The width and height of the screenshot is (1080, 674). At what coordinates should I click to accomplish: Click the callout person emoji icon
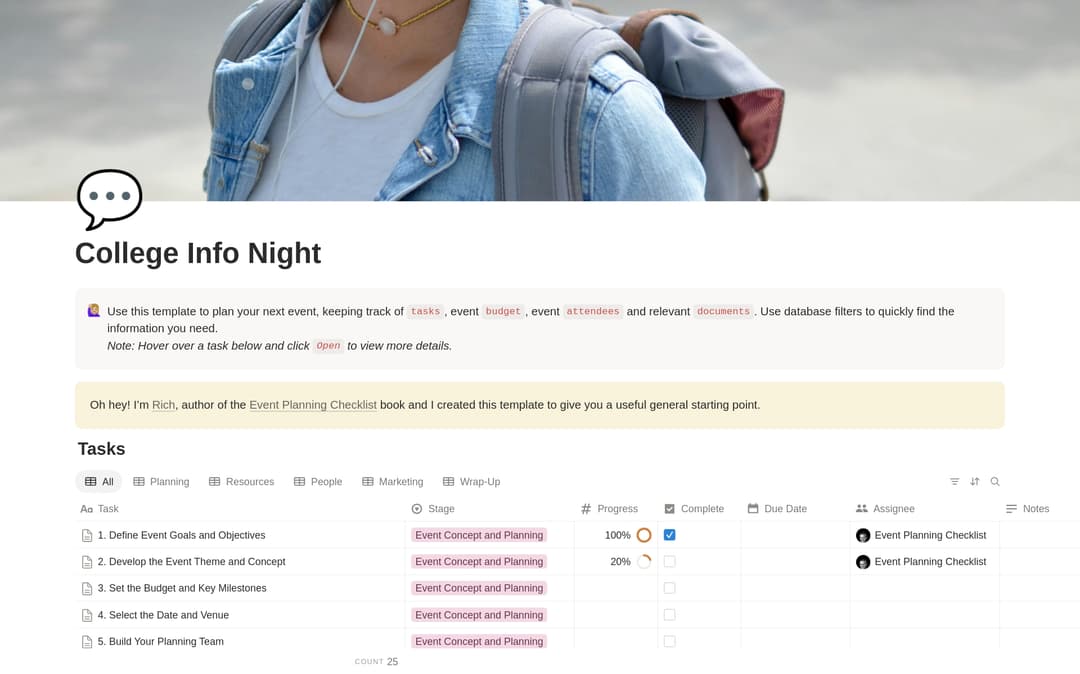coord(94,311)
